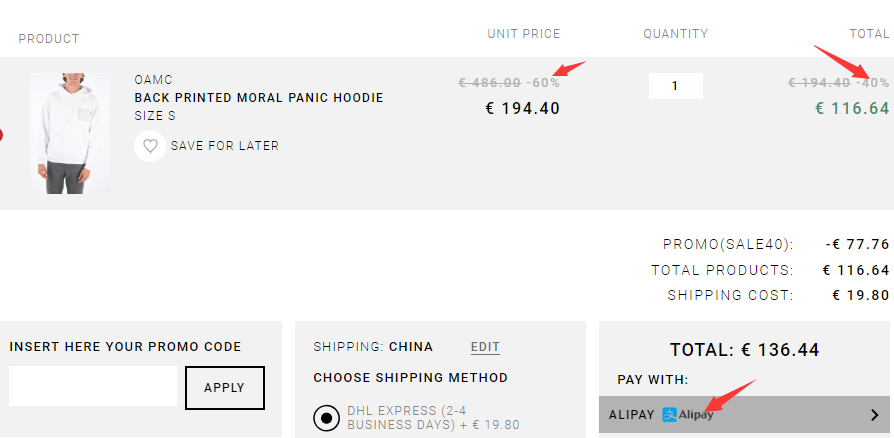
Task: Click the SIZE S product detail
Action: (155, 116)
